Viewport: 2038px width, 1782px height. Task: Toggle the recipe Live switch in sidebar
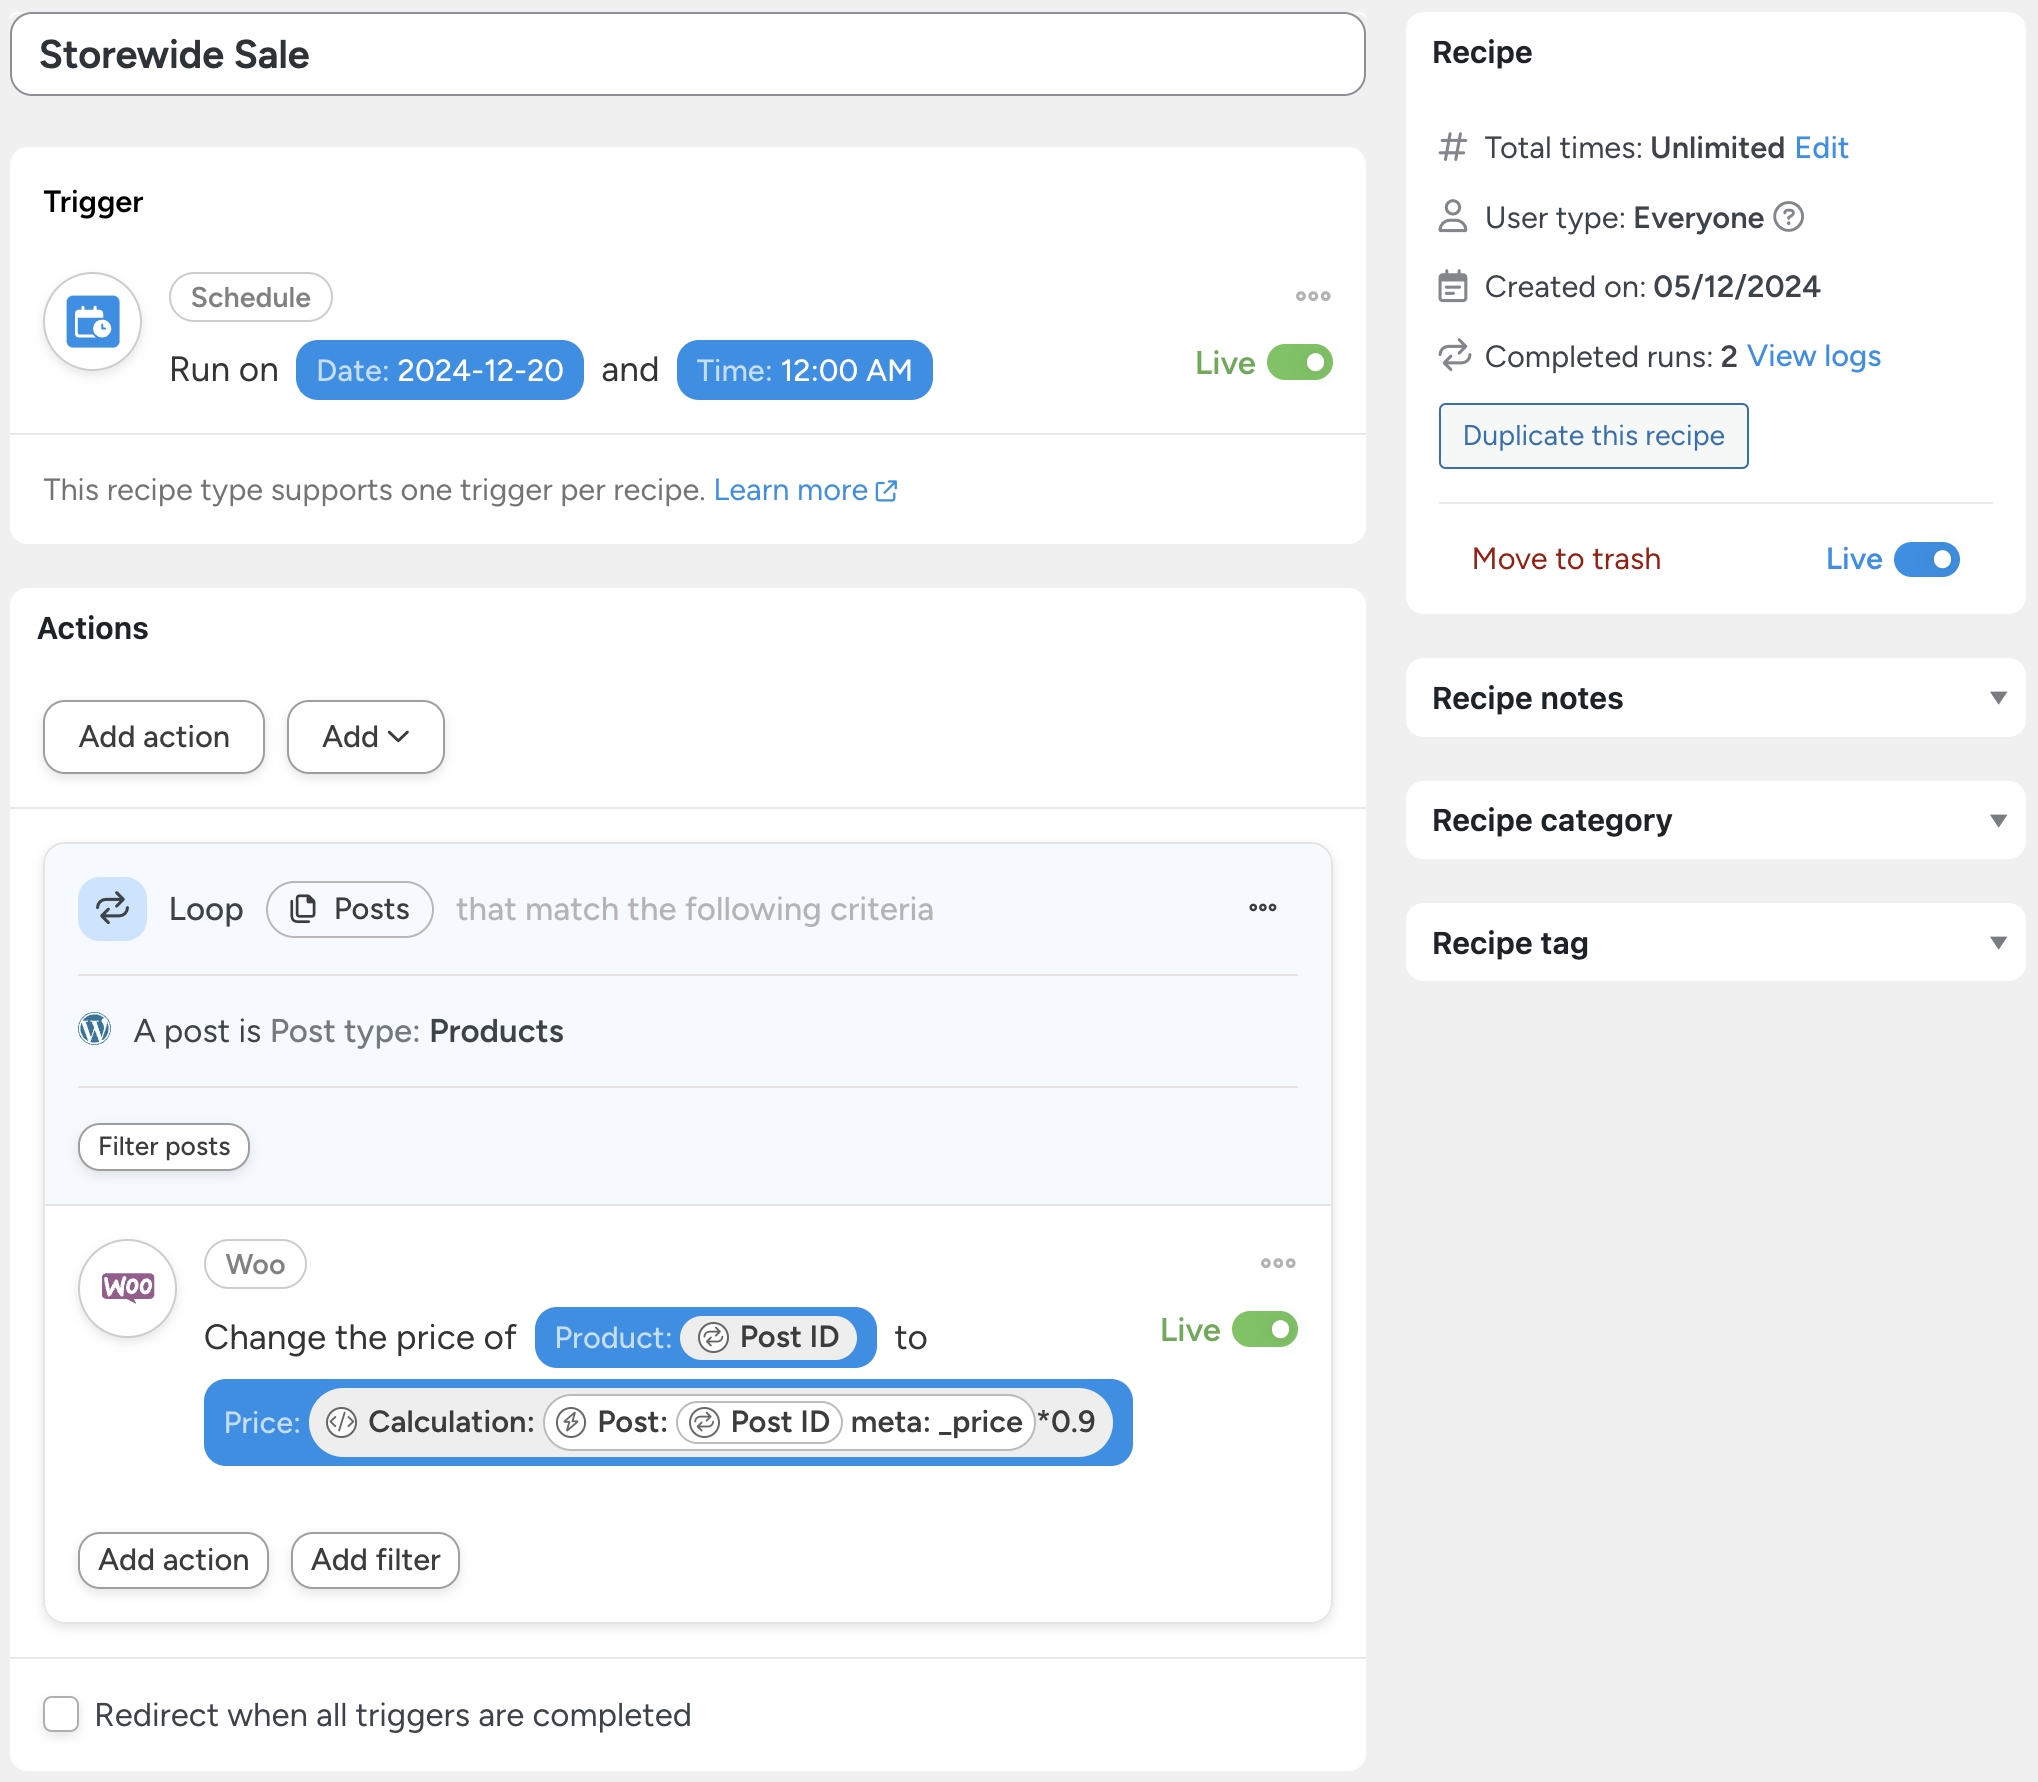click(1926, 559)
